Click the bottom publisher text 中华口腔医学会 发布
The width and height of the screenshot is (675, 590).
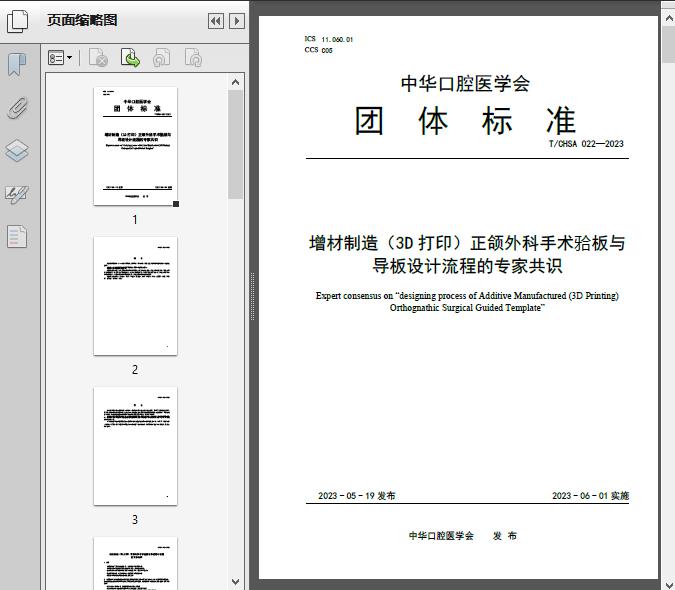[463, 536]
